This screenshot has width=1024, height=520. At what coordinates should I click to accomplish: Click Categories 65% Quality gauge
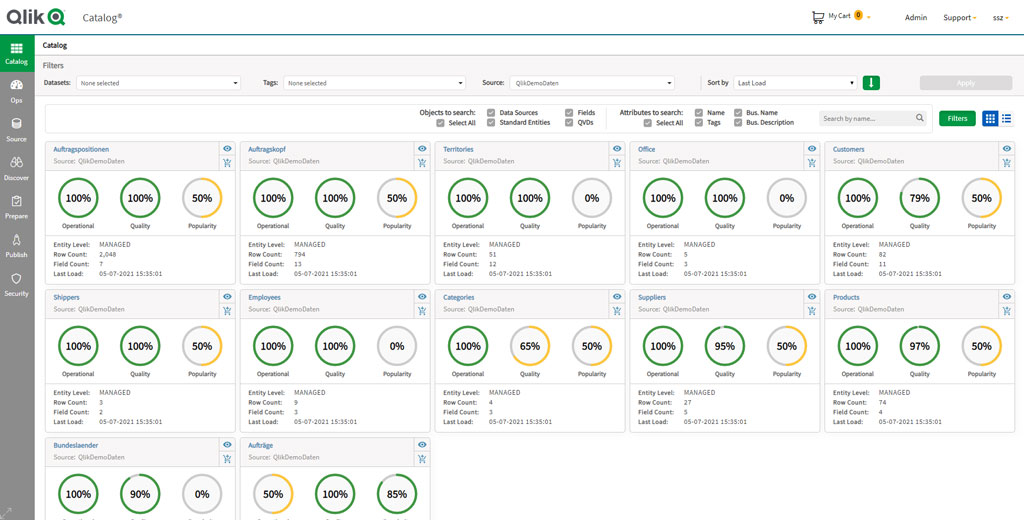(530, 346)
